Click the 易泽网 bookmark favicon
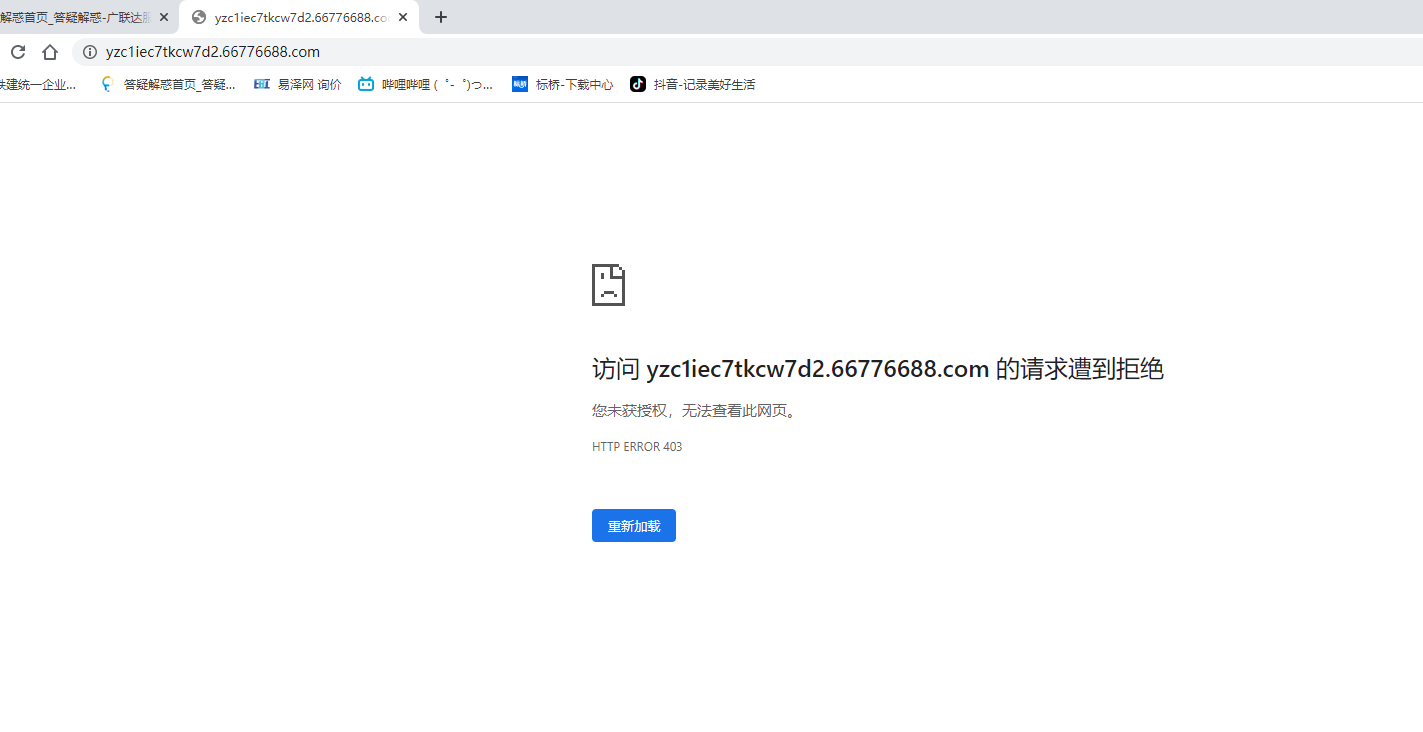1423x732 pixels. pyautogui.click(x=262, y=85)
